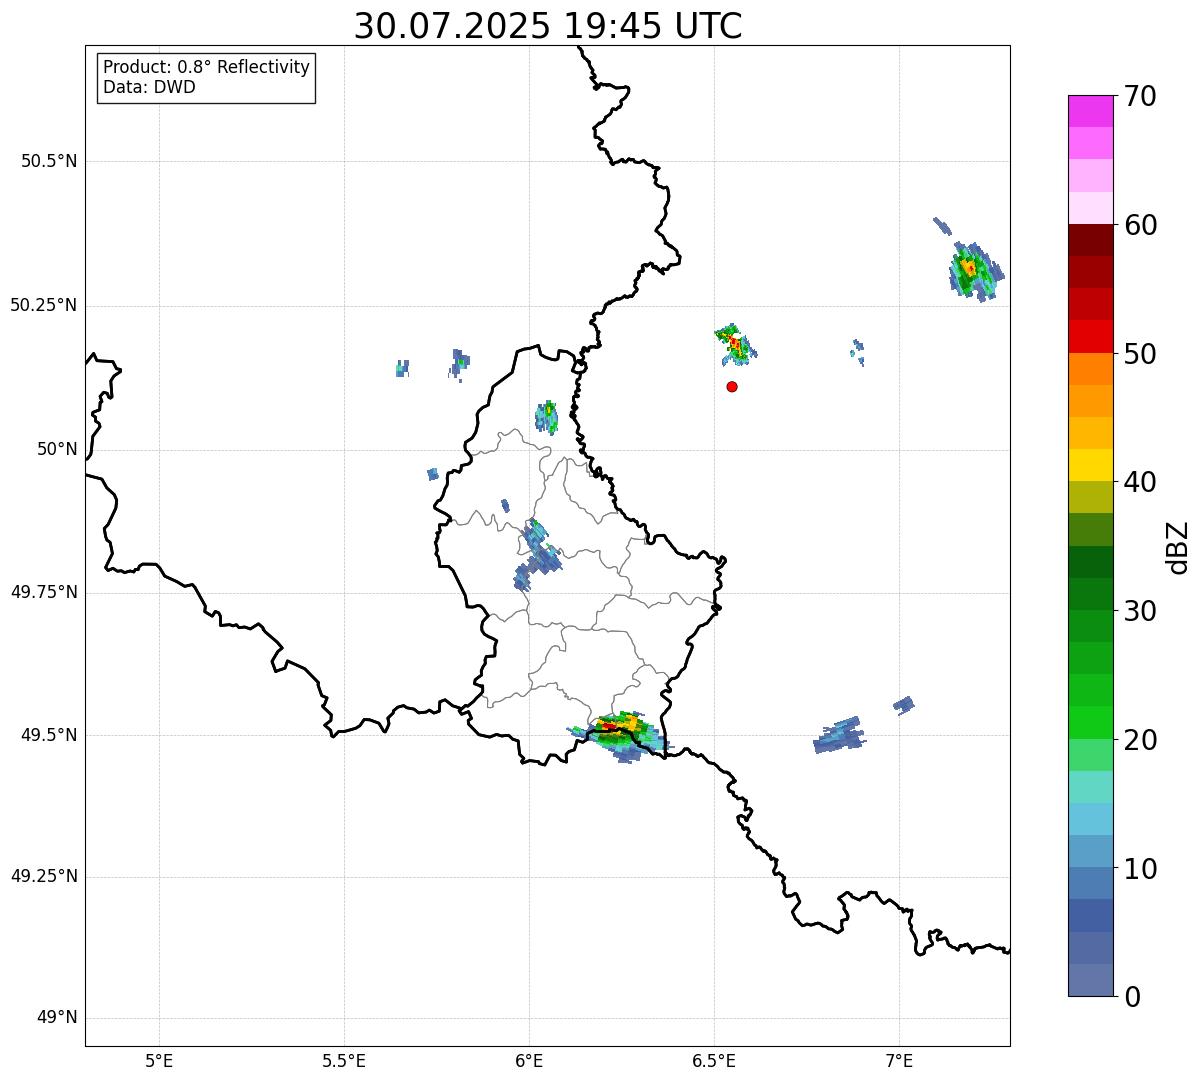The width and height of the screenshot is (1202, 1081).
Task: Click the storm cell on Luxembourg's southern border
Action: (620, 737)
